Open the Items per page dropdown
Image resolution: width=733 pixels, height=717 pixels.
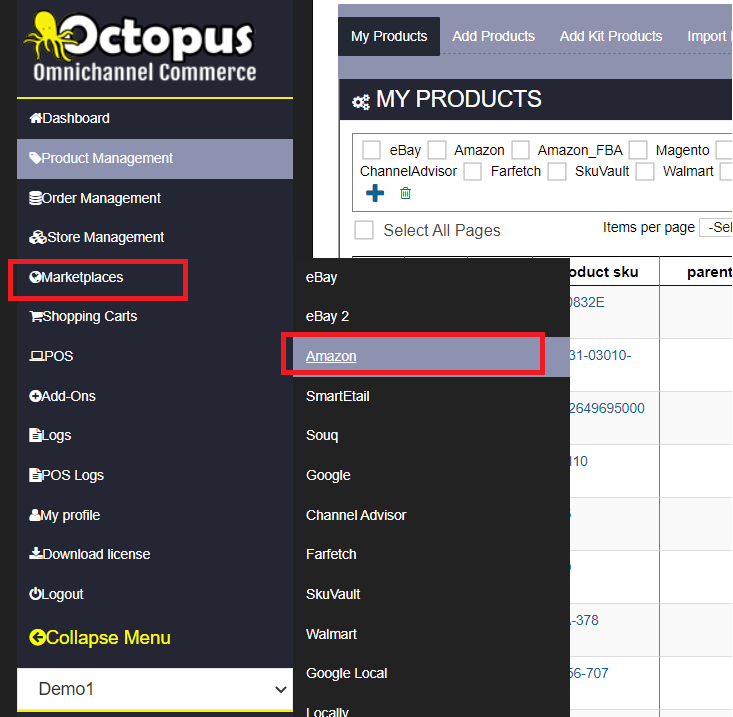point(716,228)
